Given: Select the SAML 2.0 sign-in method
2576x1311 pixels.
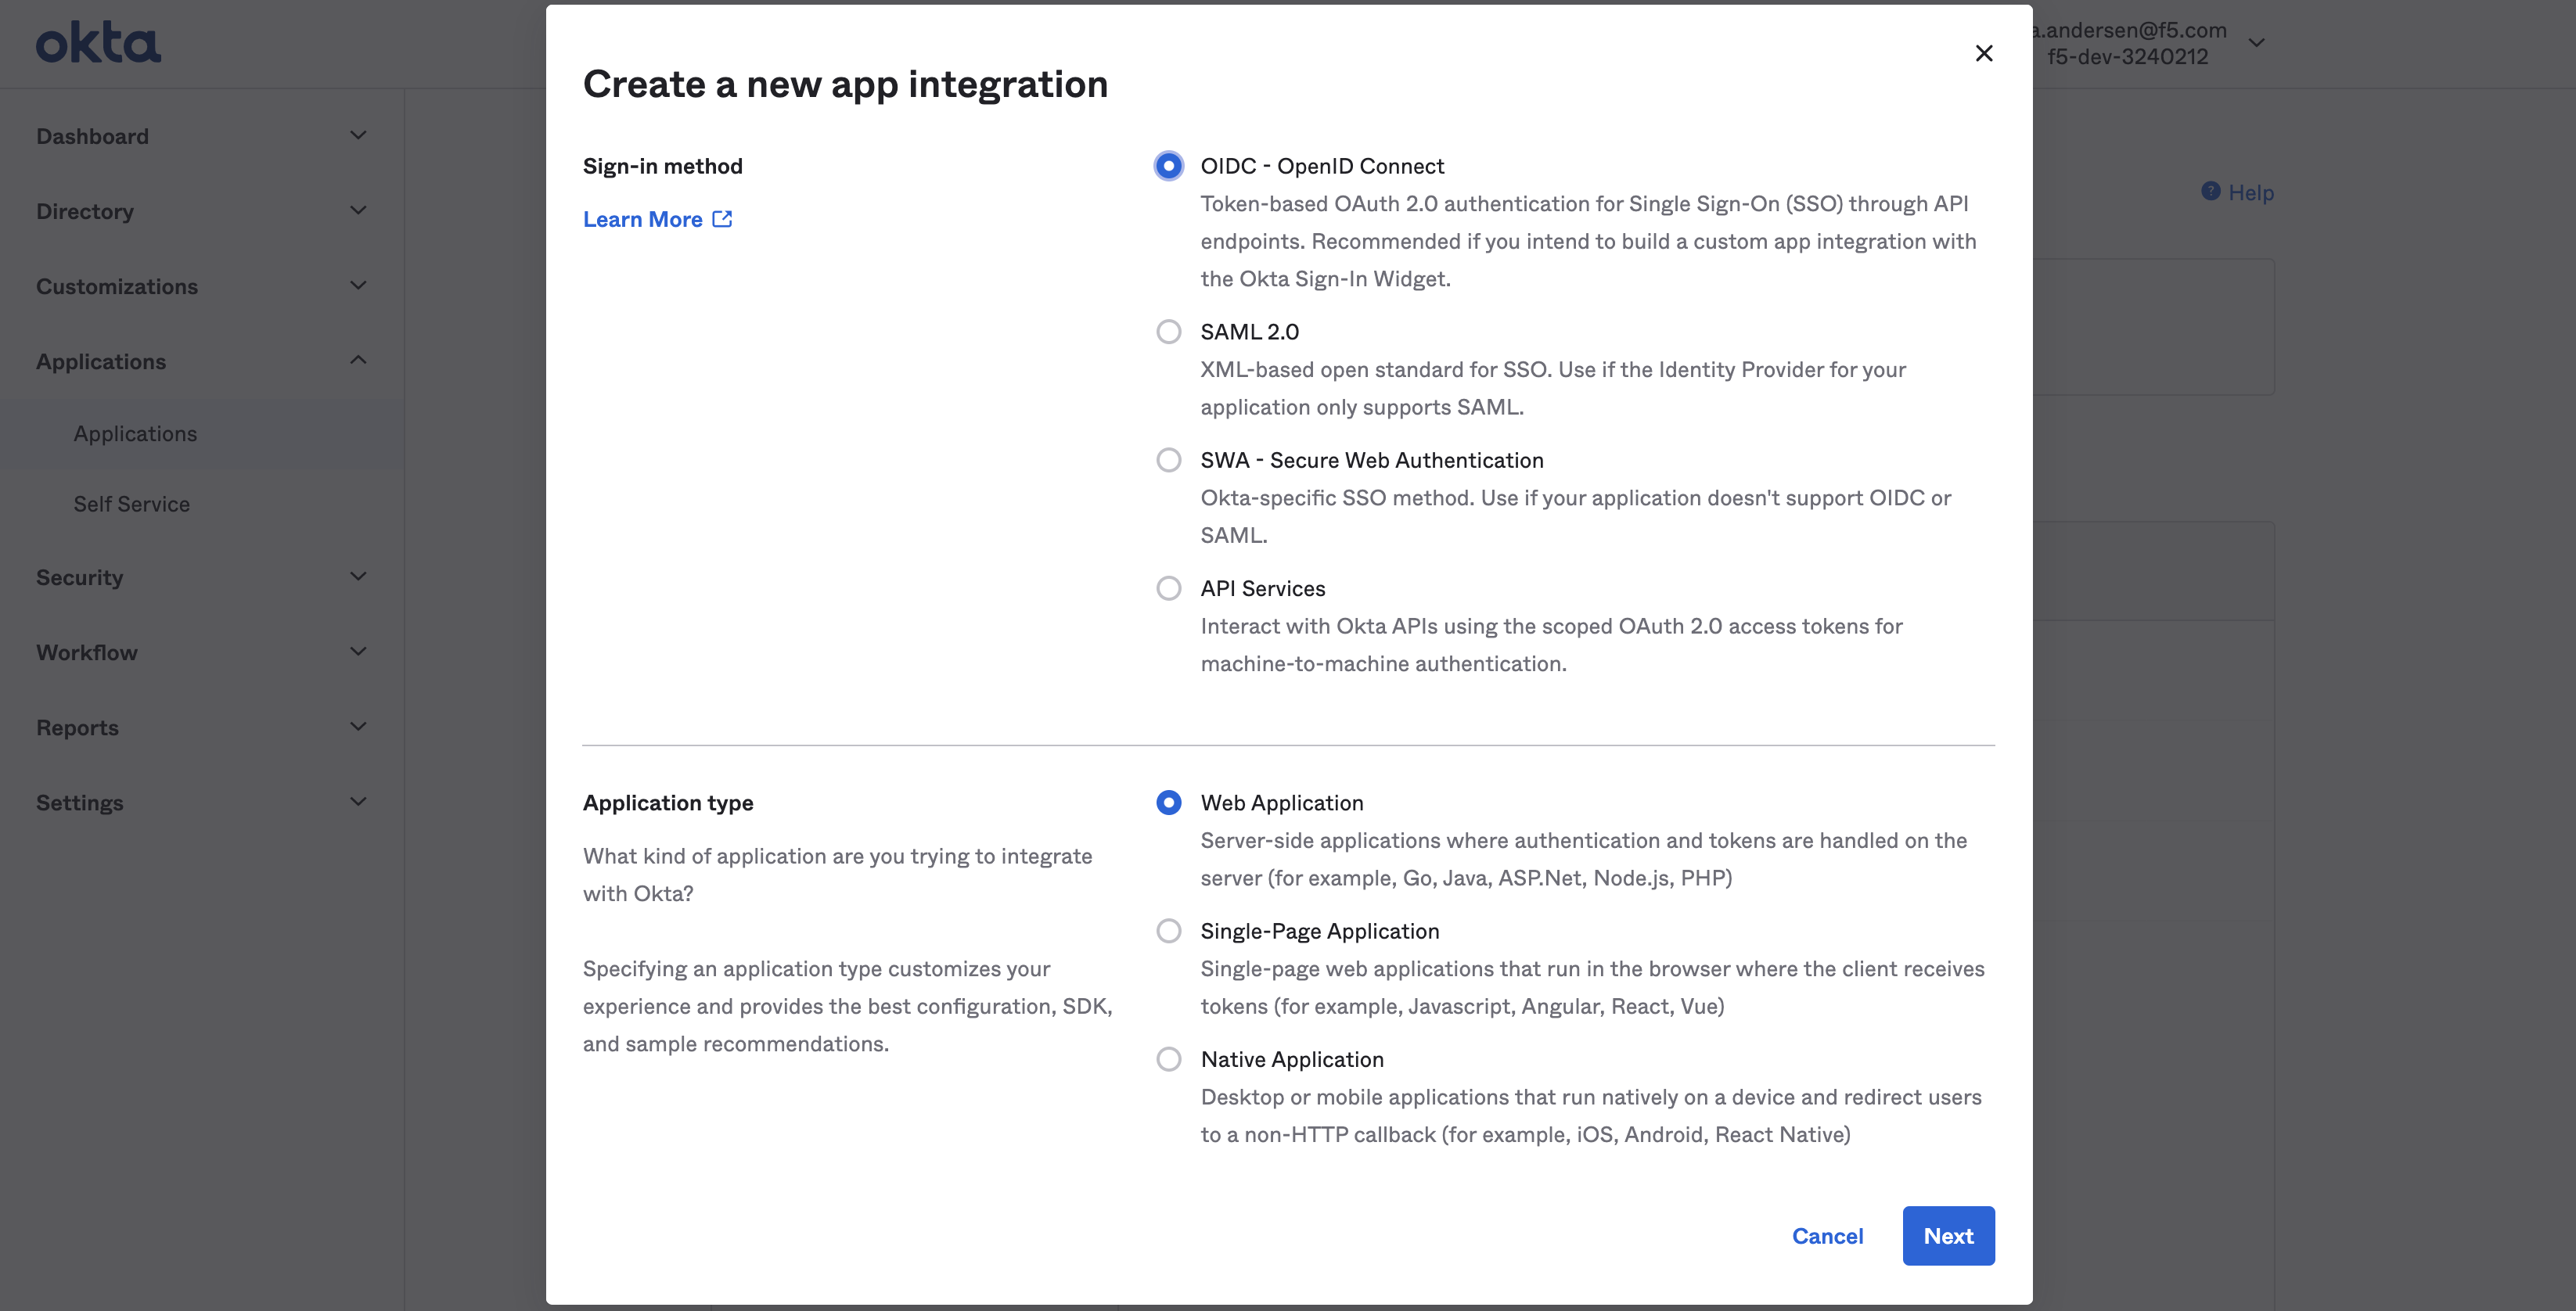Looking at the screenshot, I should coord(1168,331).
